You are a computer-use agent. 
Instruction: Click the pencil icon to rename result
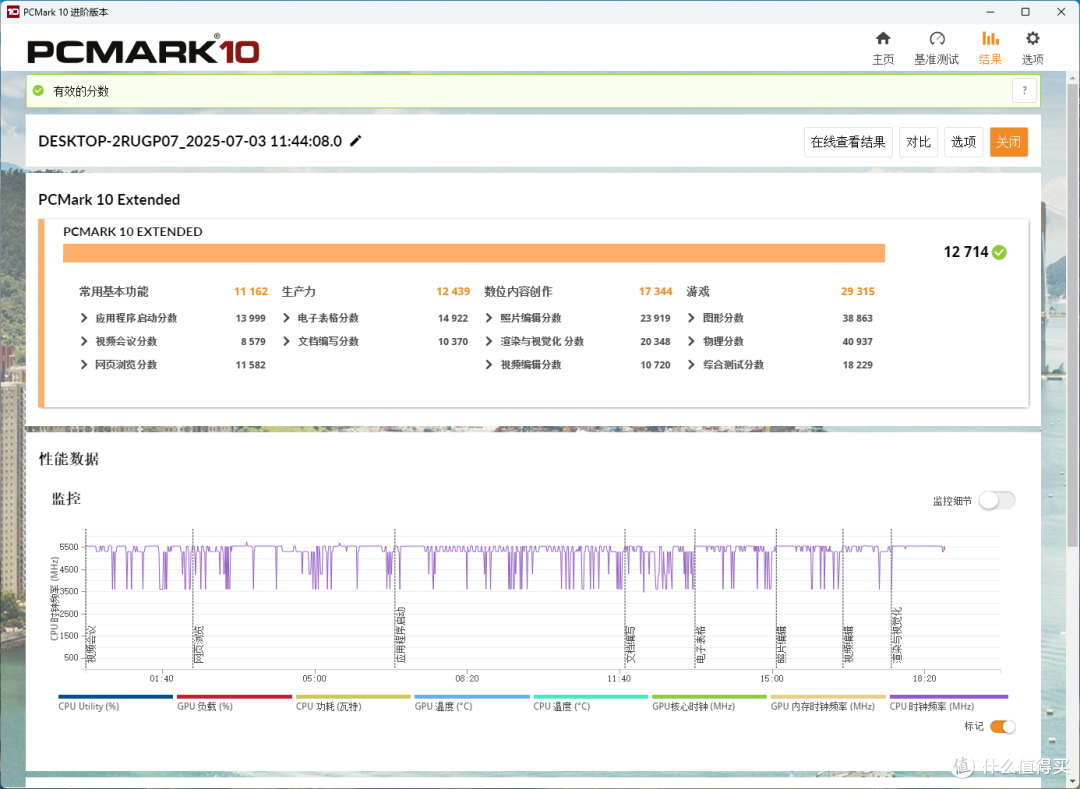tap(355, 141)
